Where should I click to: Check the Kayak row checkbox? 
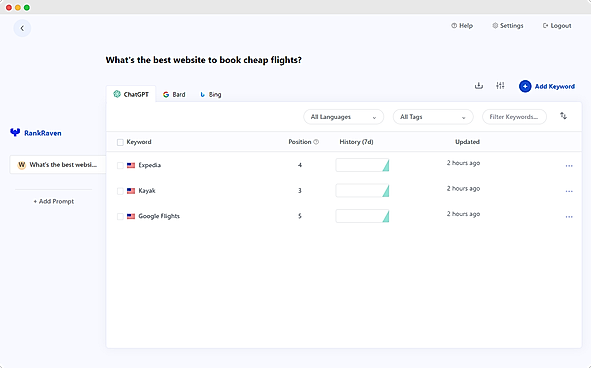[120, 191]
